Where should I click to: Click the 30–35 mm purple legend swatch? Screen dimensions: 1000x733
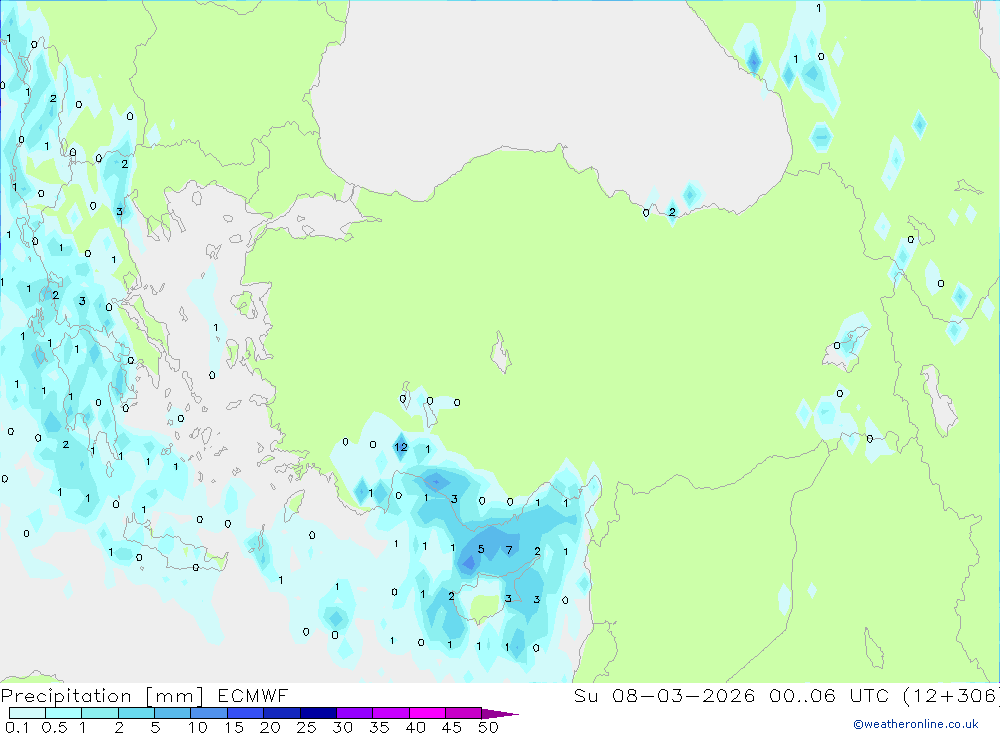coord(355,713)
